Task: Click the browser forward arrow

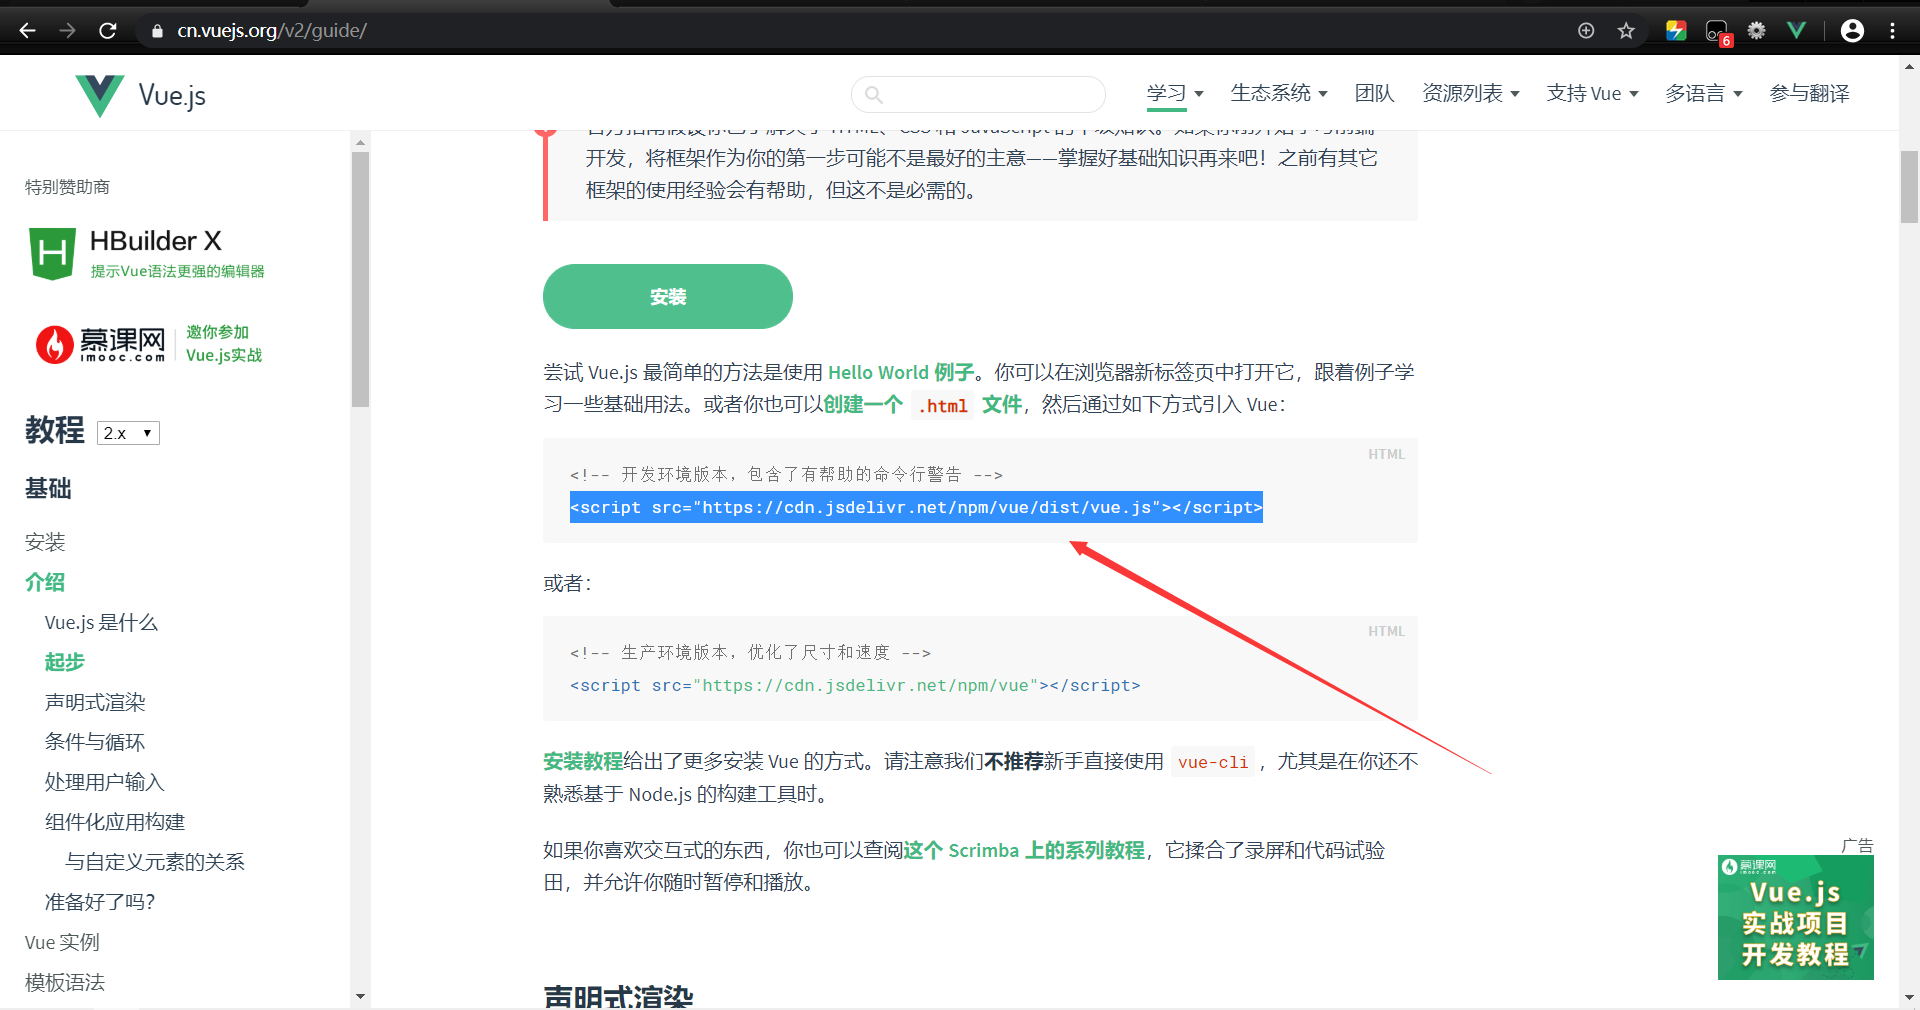Action: (67, 31)
